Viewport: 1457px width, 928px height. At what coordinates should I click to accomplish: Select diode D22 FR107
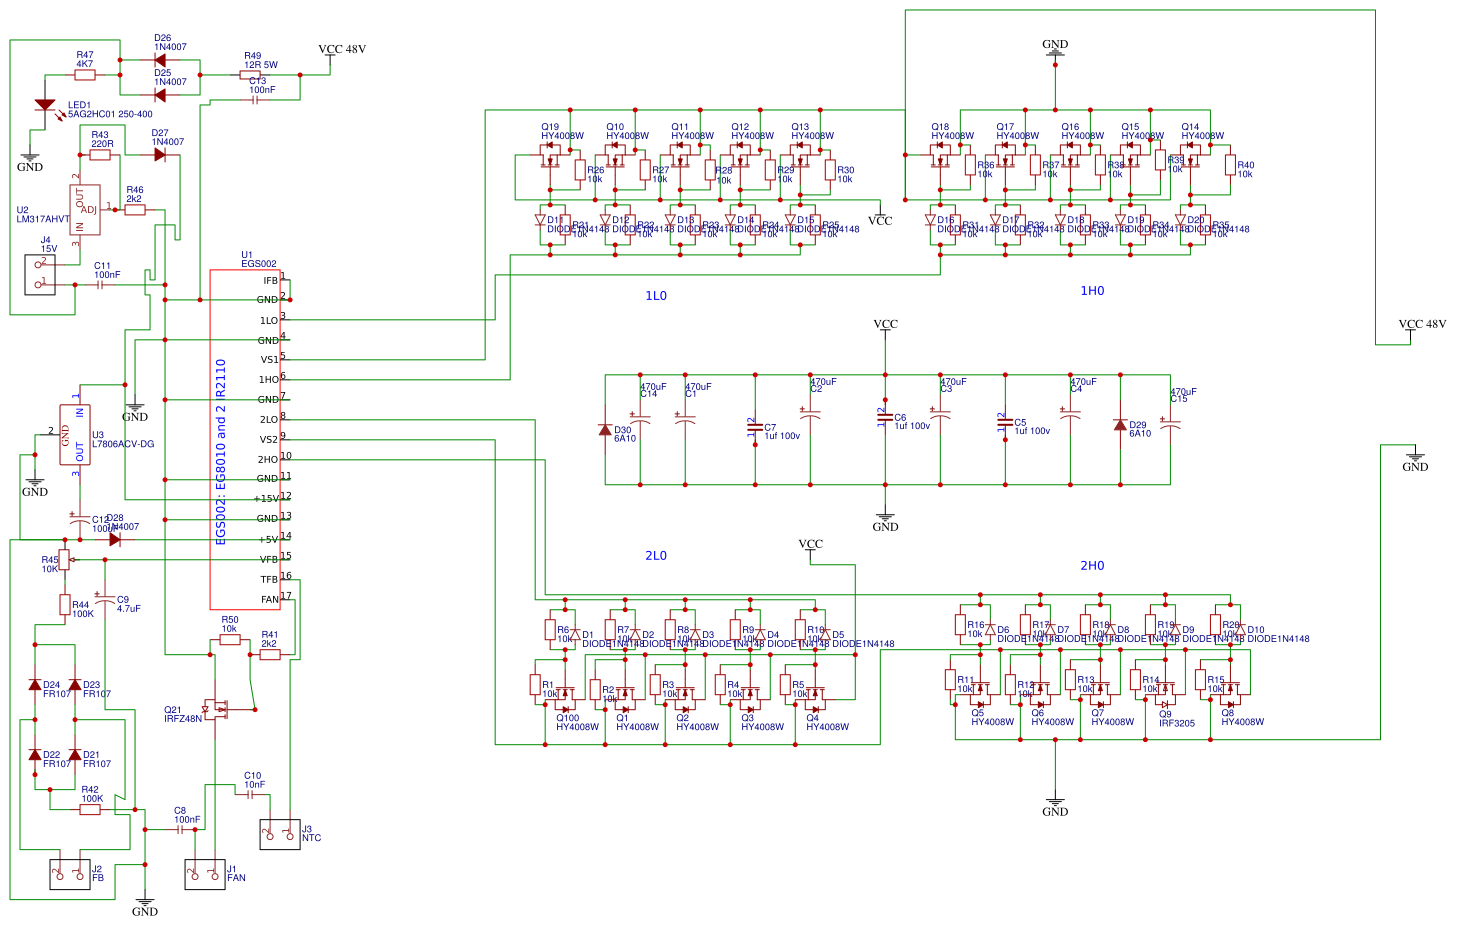coord(35,755)
